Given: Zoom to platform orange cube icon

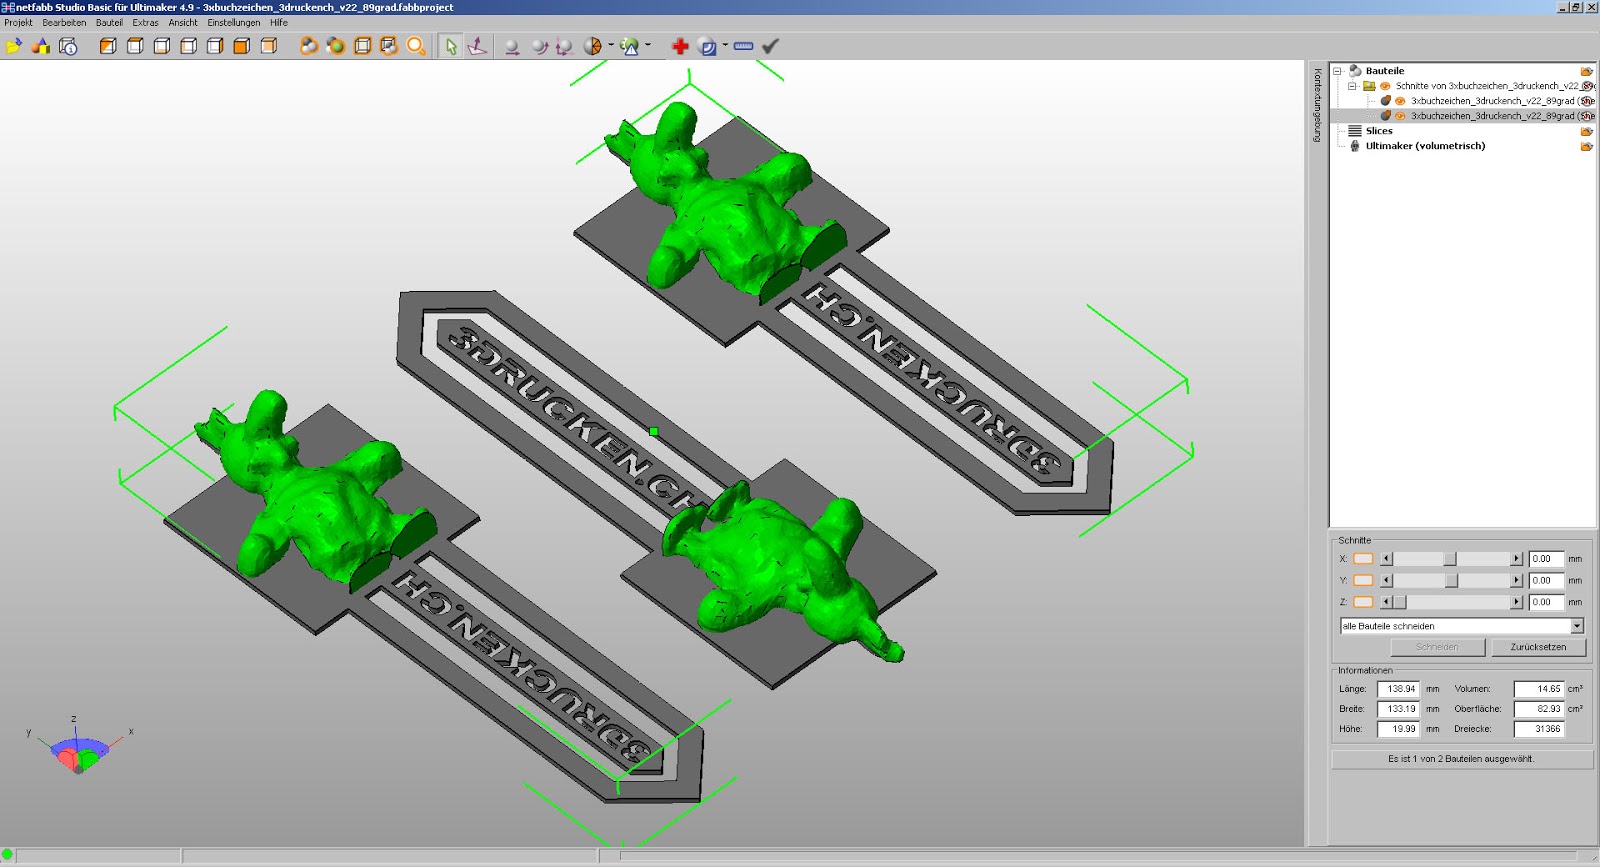Looking at the screenshot, I should [x=363, y=46].
